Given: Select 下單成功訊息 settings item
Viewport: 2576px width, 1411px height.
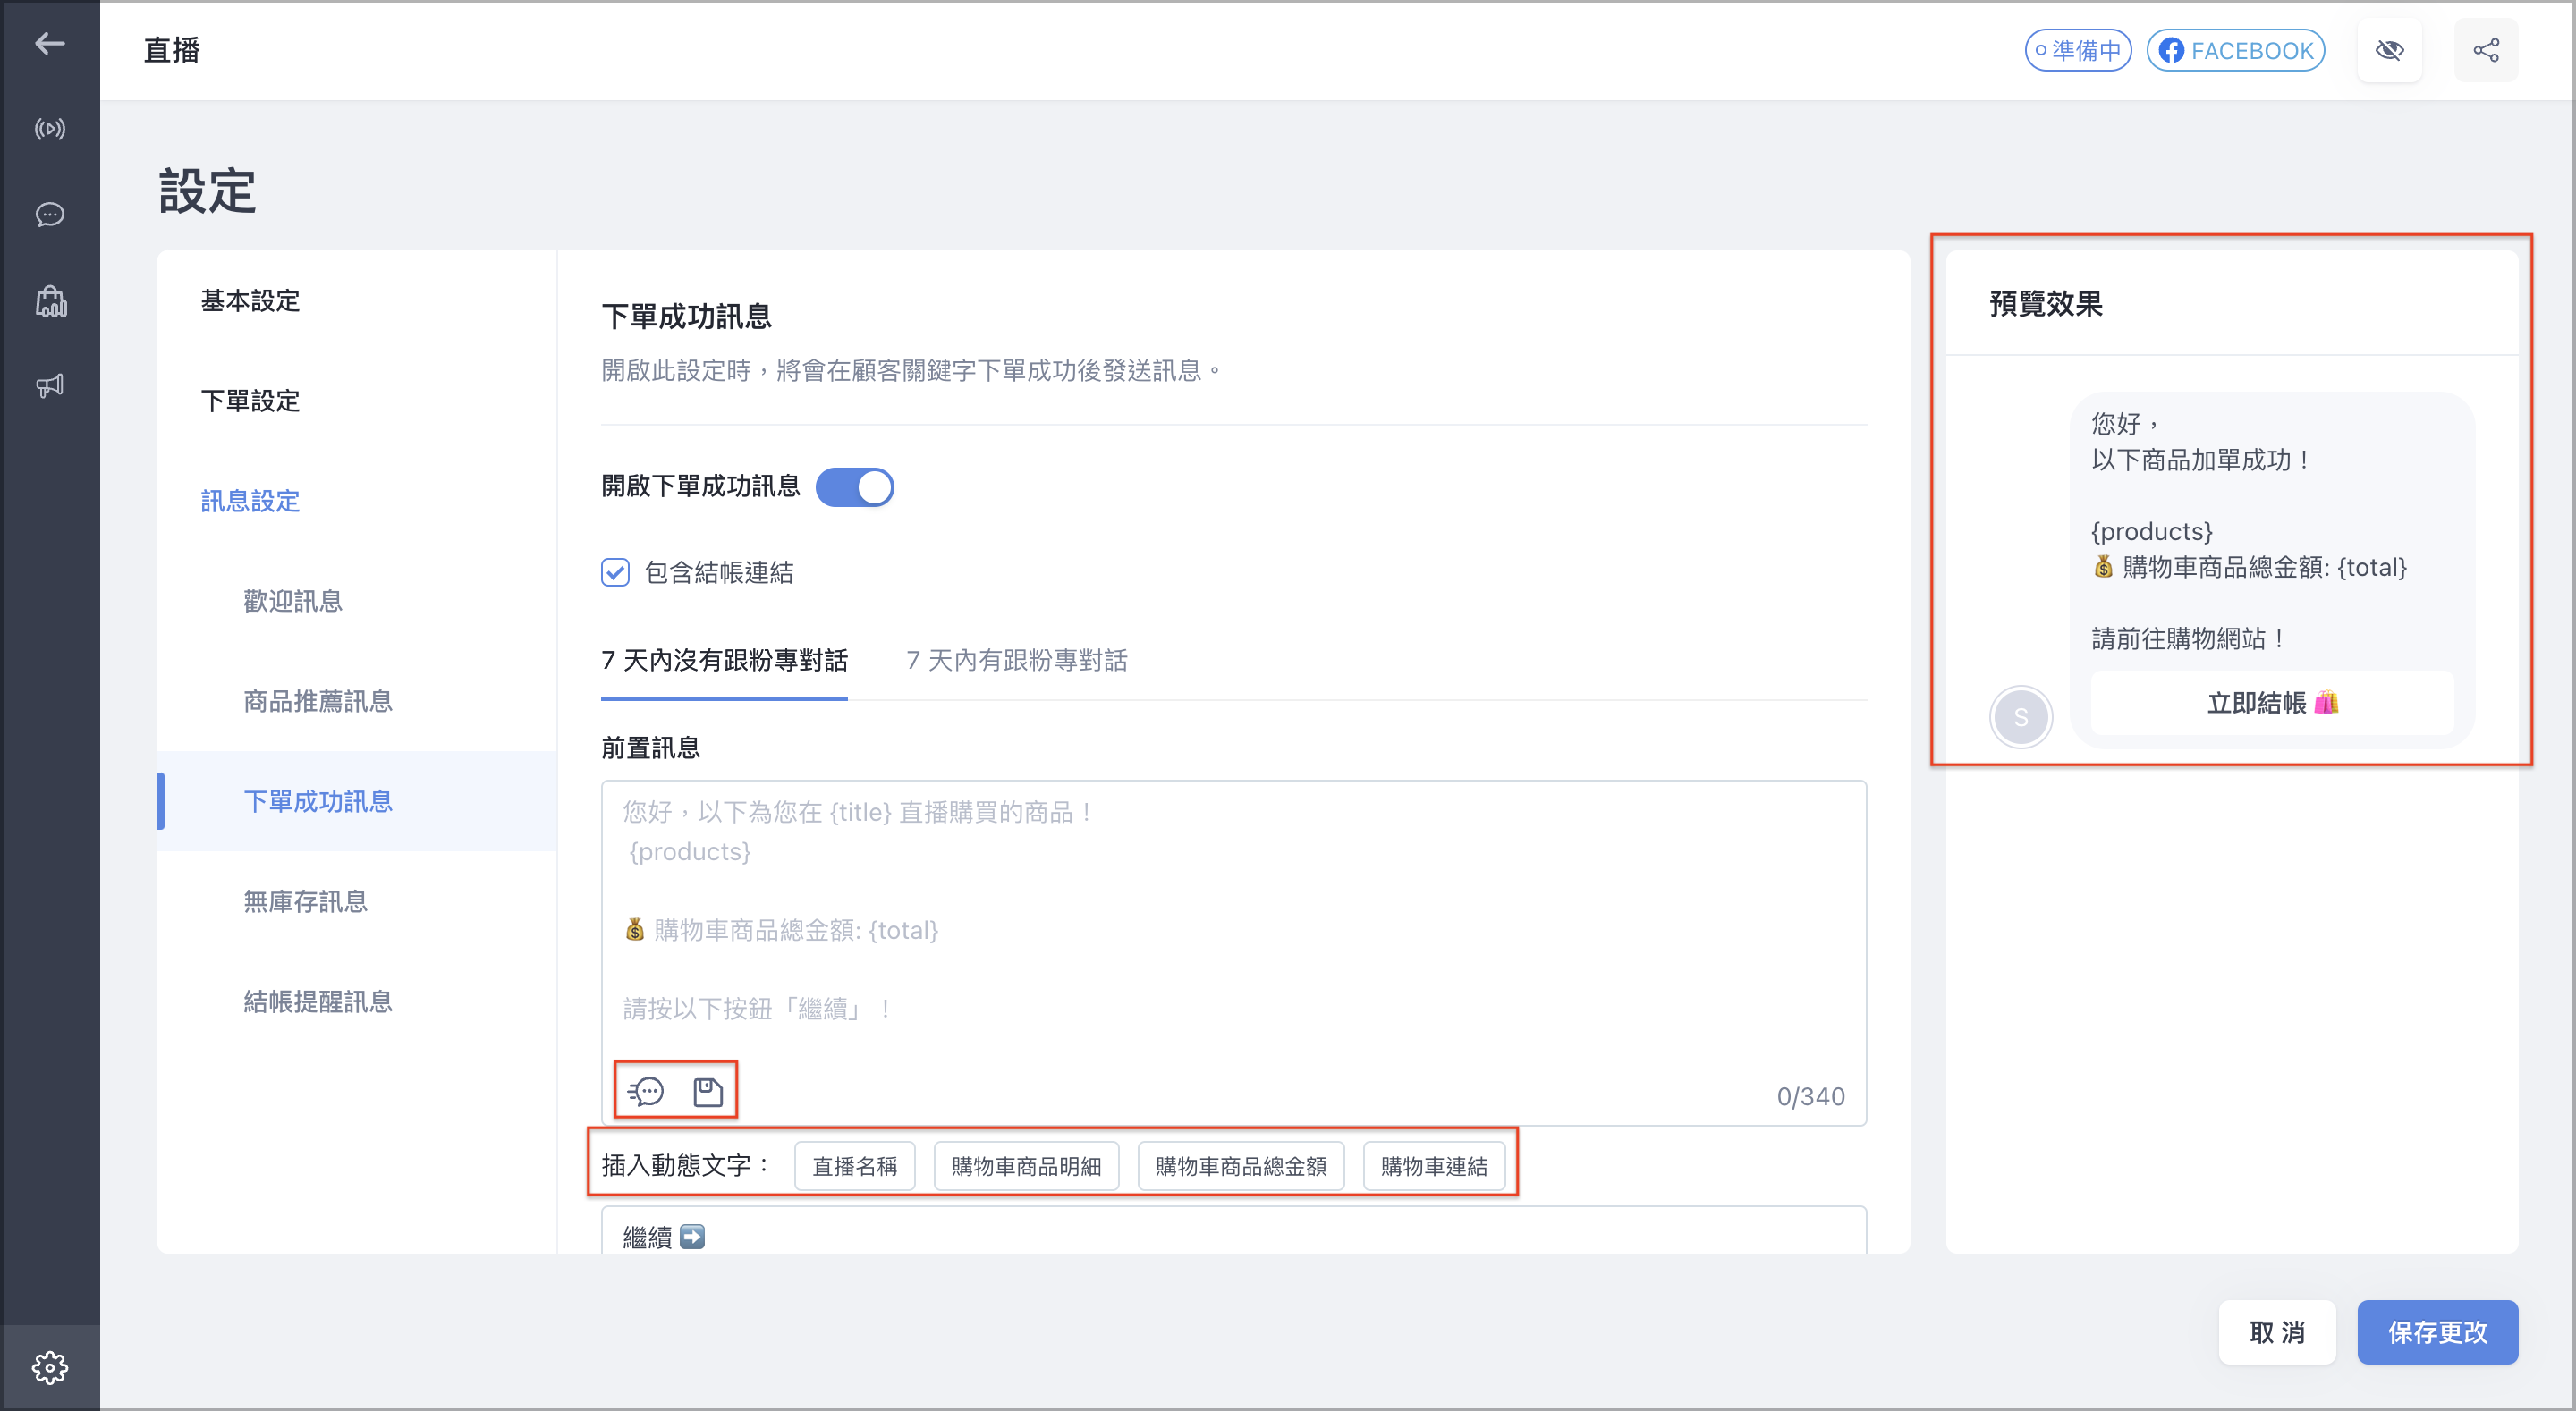Looking at the screenshot, I should coord(357,801).
